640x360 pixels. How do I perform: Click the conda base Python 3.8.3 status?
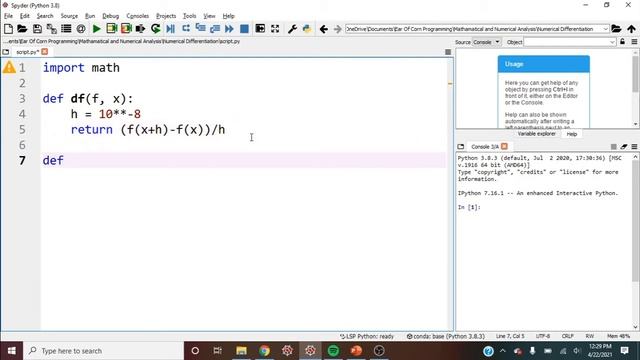pos(445,336)
